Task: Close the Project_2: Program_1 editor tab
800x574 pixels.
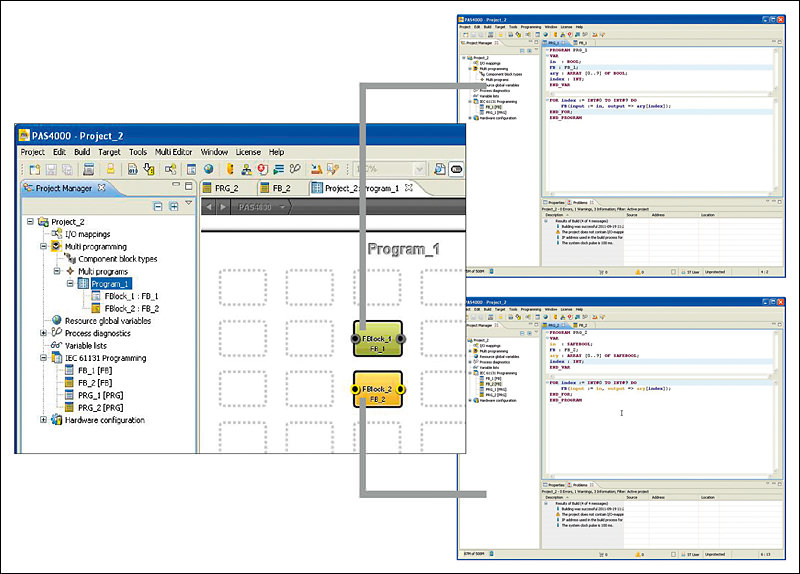Action: click(x=409, y=187)
